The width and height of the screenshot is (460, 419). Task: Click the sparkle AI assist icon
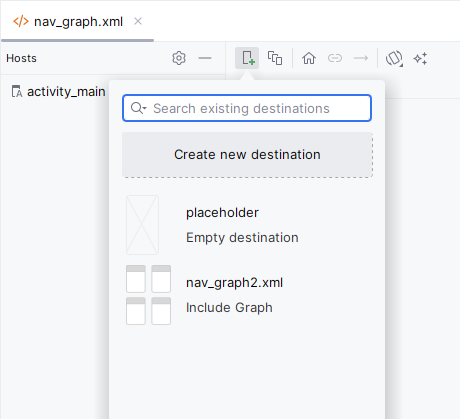[420, 58]
